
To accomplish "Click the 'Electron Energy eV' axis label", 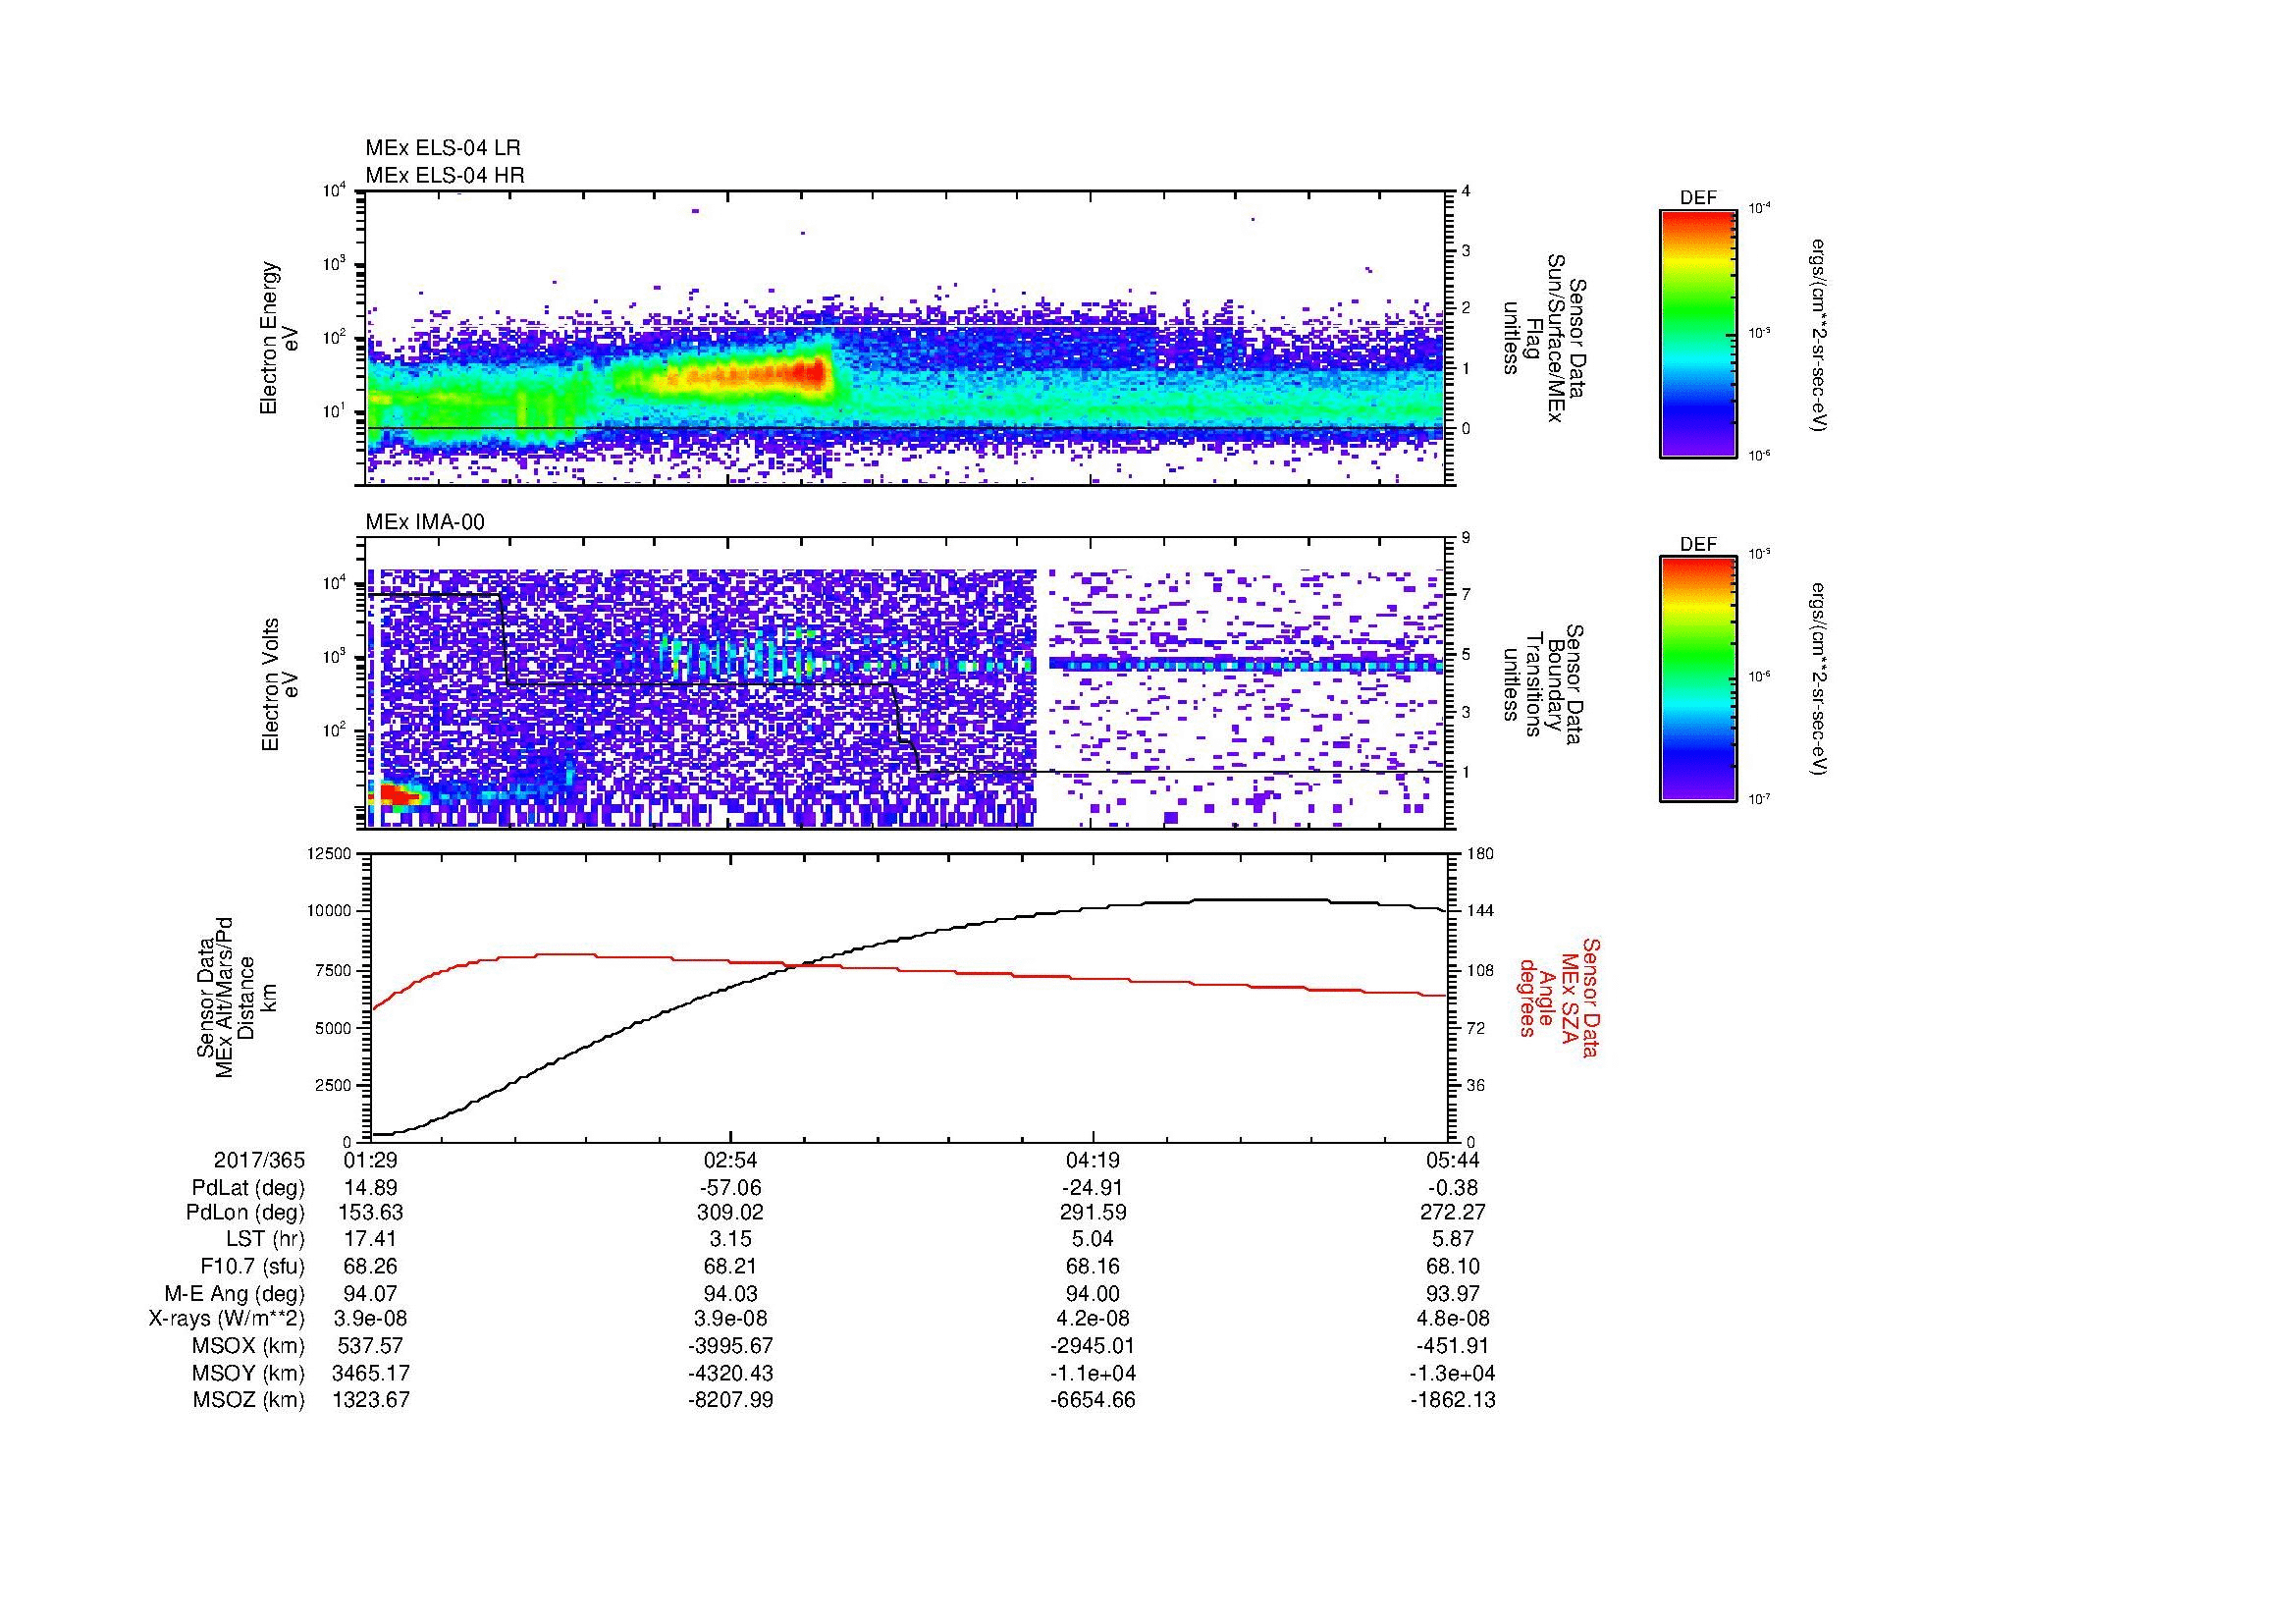I will (281, 338).
